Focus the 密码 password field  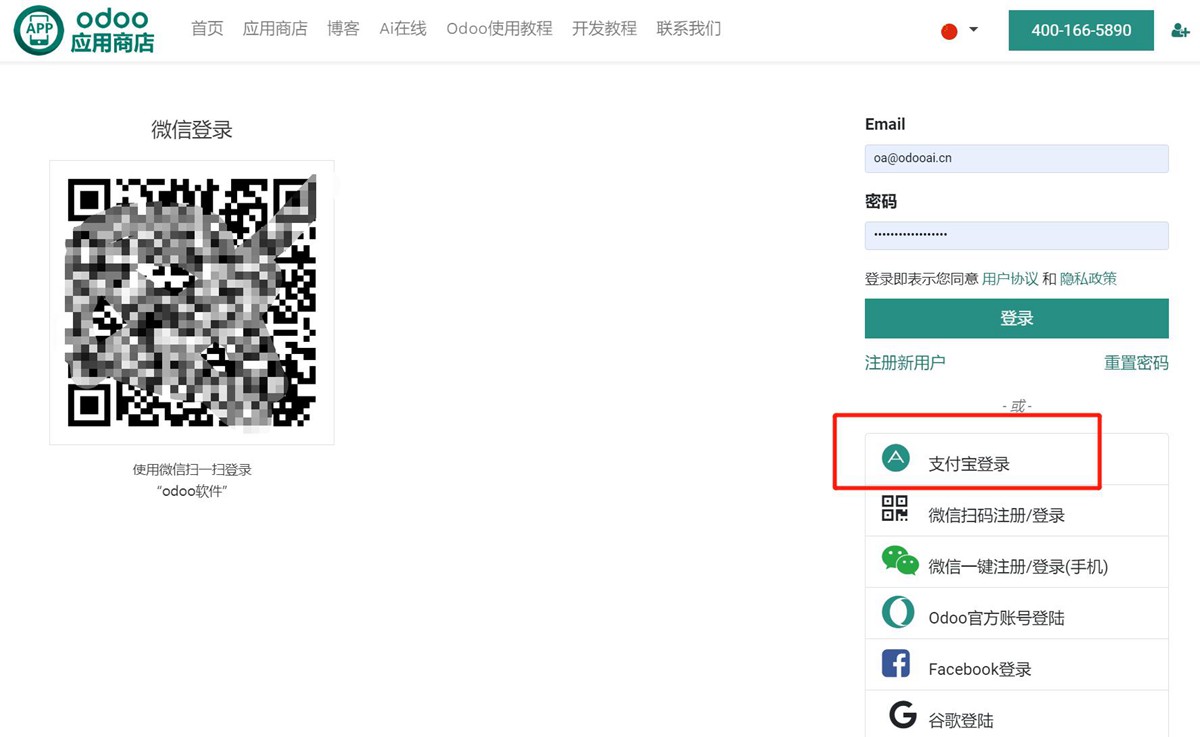[1016, 235]
